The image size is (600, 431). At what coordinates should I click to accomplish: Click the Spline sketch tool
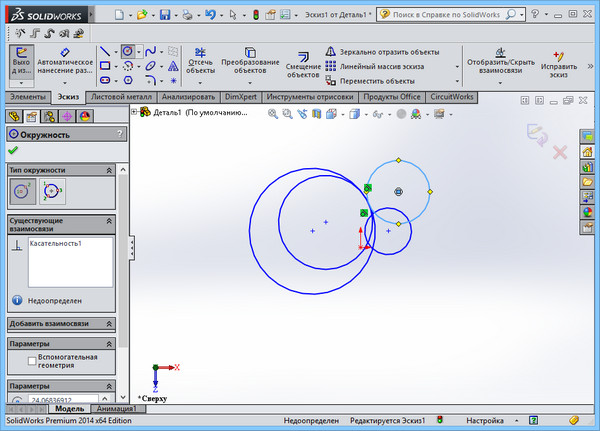point(150,52)
